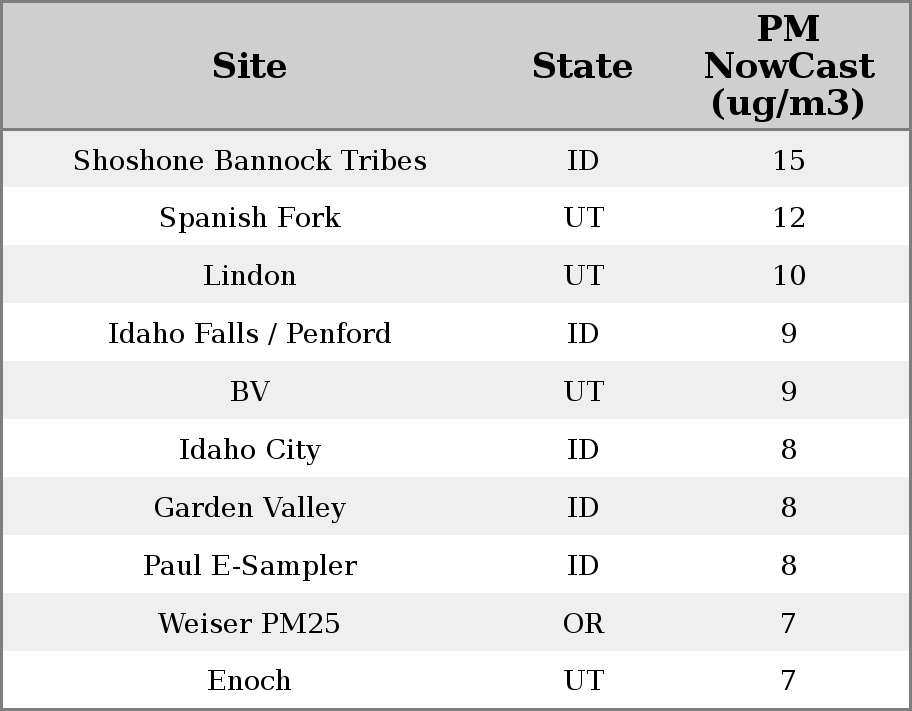The width and height of the screenshot is (912, 711).
Task: Select the Spanish Fork site cell
Action: pos(250,218)
